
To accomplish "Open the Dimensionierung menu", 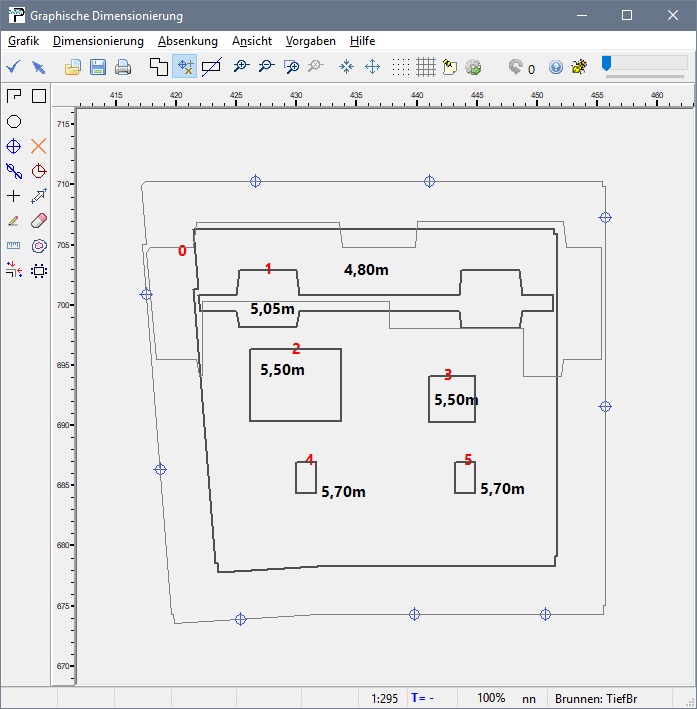I will pyautogui.click(x=98, y=41).
